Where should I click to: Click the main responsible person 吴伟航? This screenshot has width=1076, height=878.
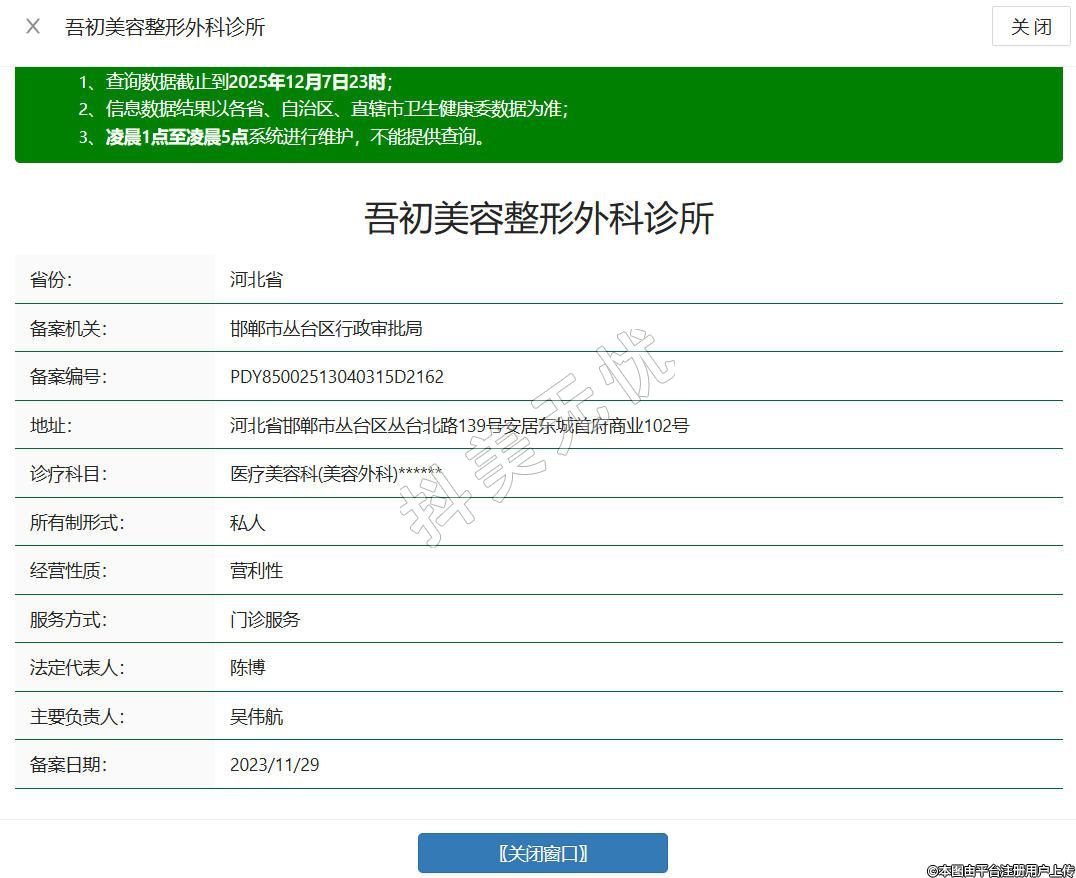coord(256,717)
